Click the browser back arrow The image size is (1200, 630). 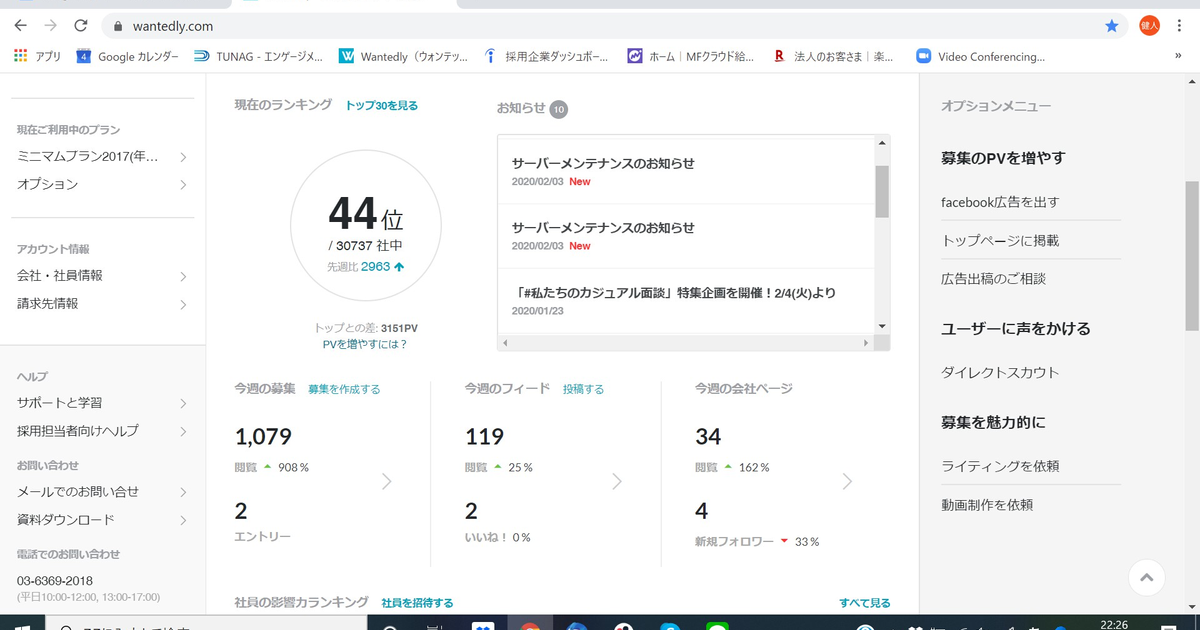click(x=21, y=26)
